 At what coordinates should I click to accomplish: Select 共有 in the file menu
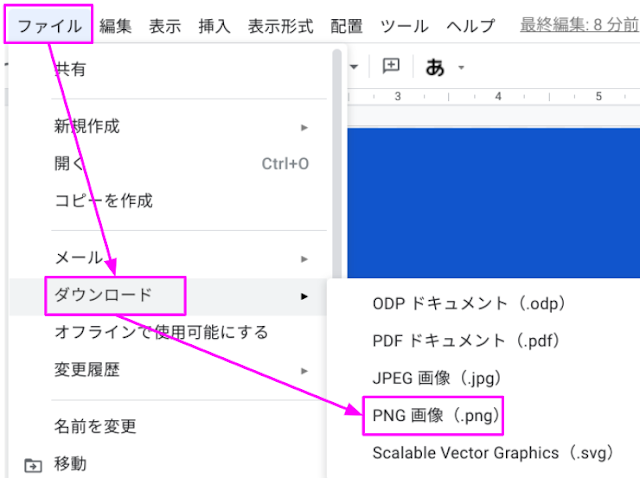coord(168,69)
